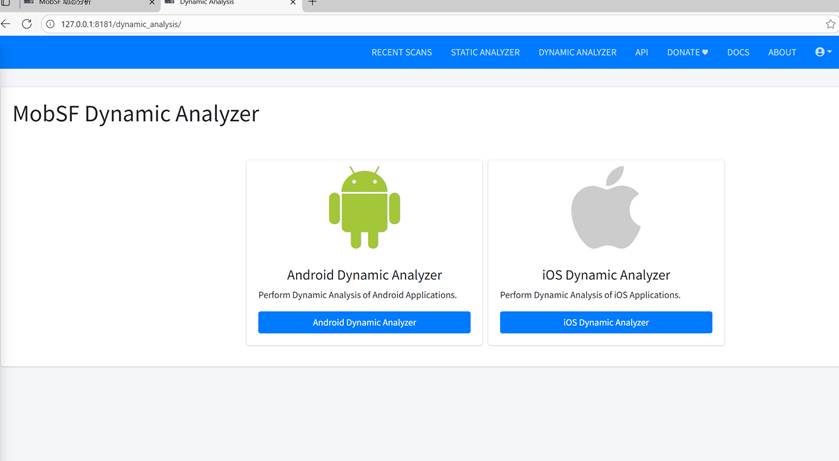Click the green Android robot logo
Screen dimensions: 839x461
[x=364, y=208]
